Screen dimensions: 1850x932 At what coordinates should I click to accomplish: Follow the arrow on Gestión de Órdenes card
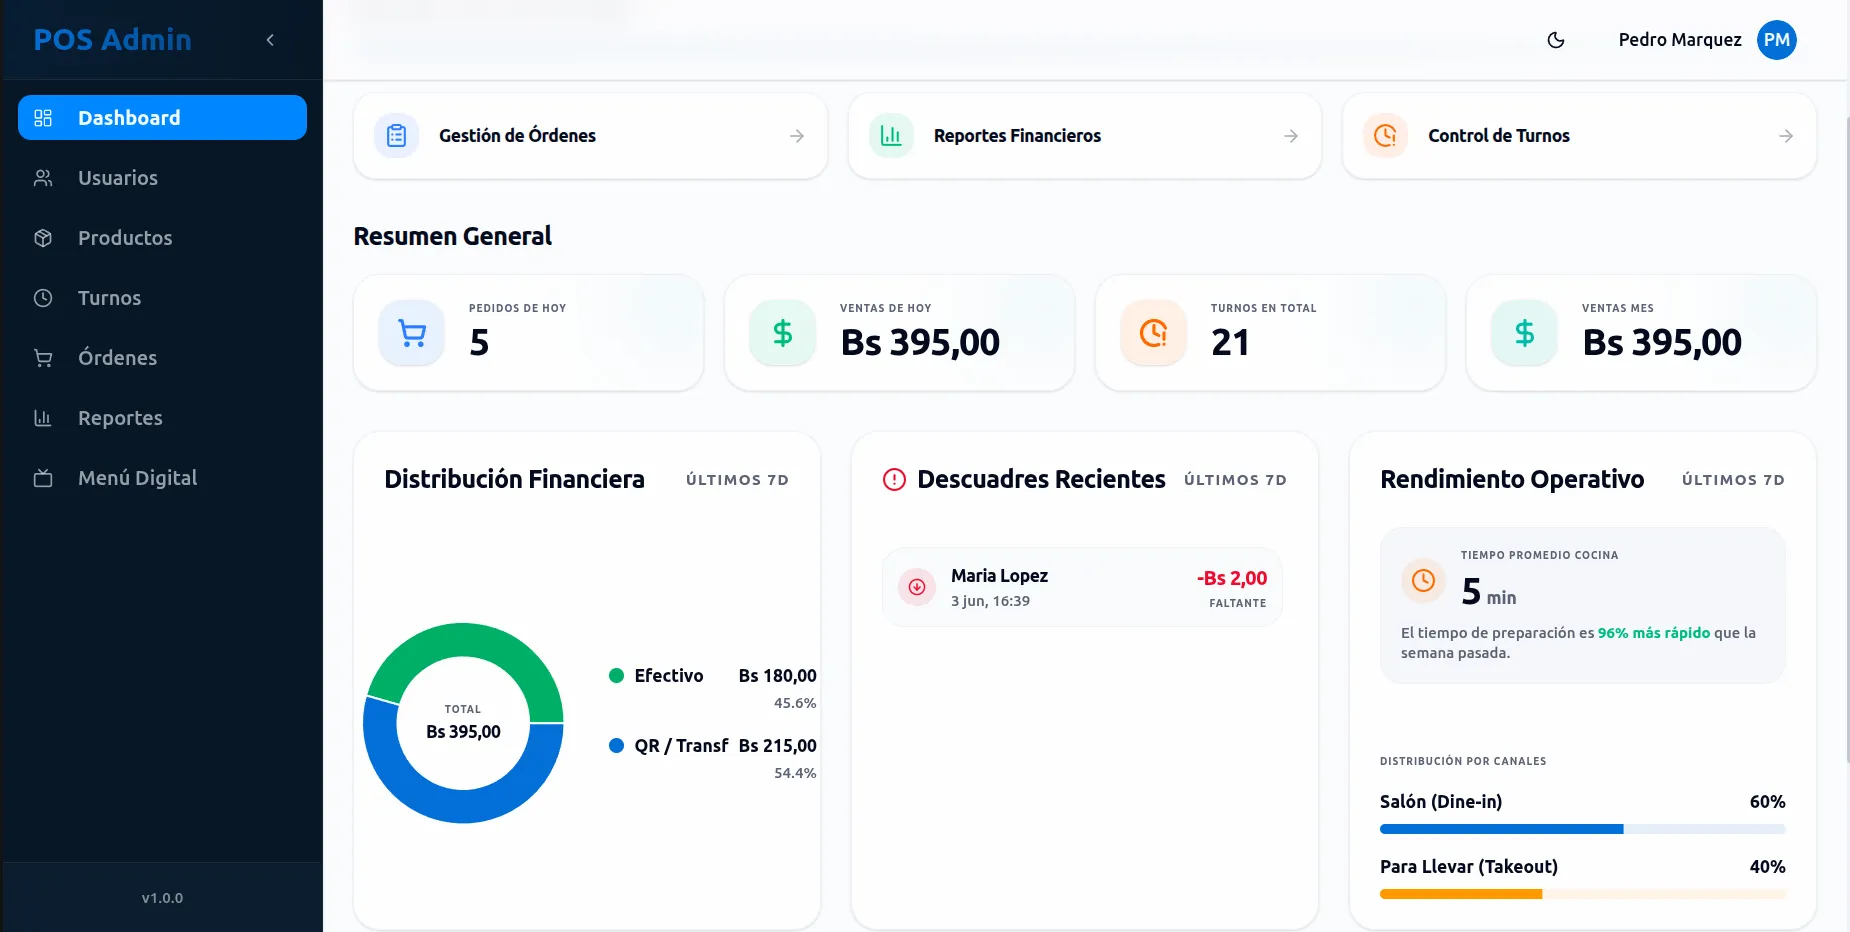[797, 136]
